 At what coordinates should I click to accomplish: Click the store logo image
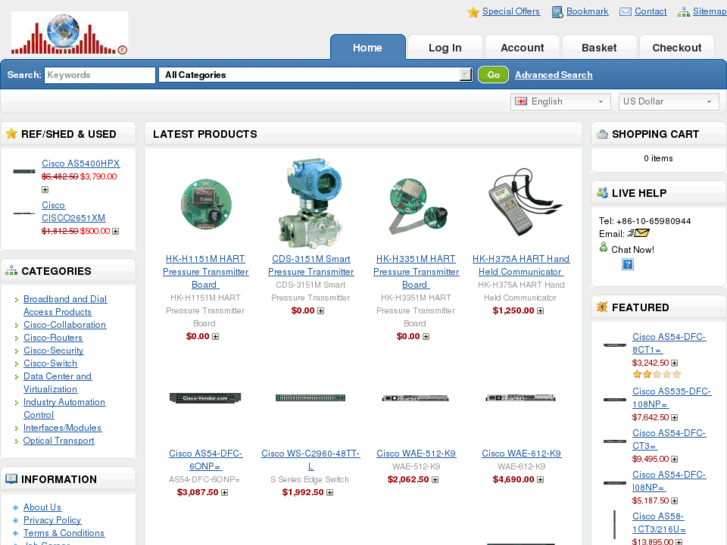[x=70, y=34]
